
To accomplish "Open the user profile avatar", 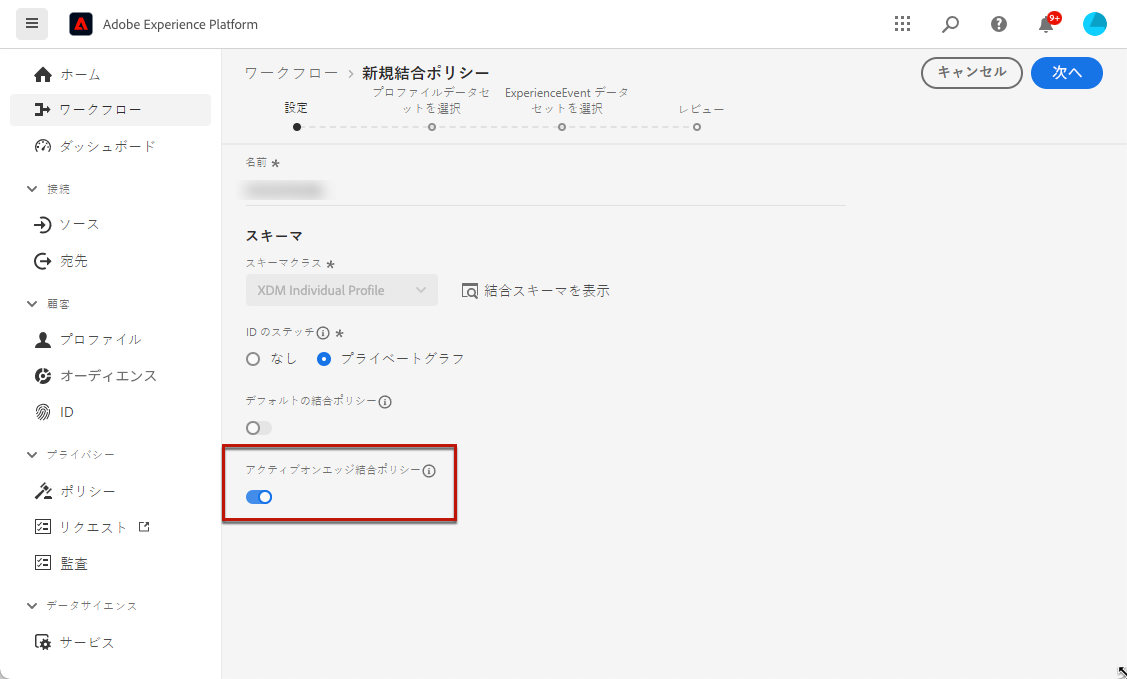I will (x=1095, y=24).
